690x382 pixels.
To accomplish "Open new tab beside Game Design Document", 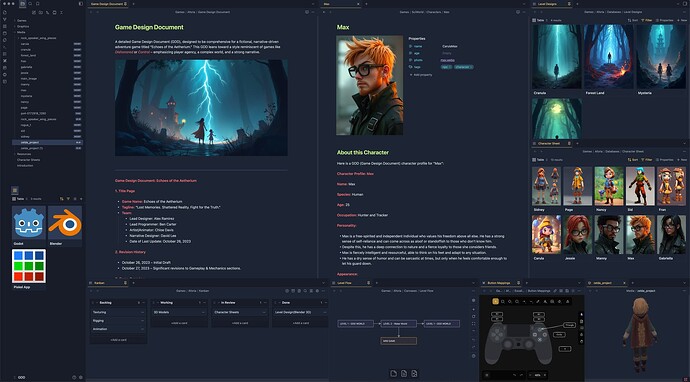I will 133,4.
